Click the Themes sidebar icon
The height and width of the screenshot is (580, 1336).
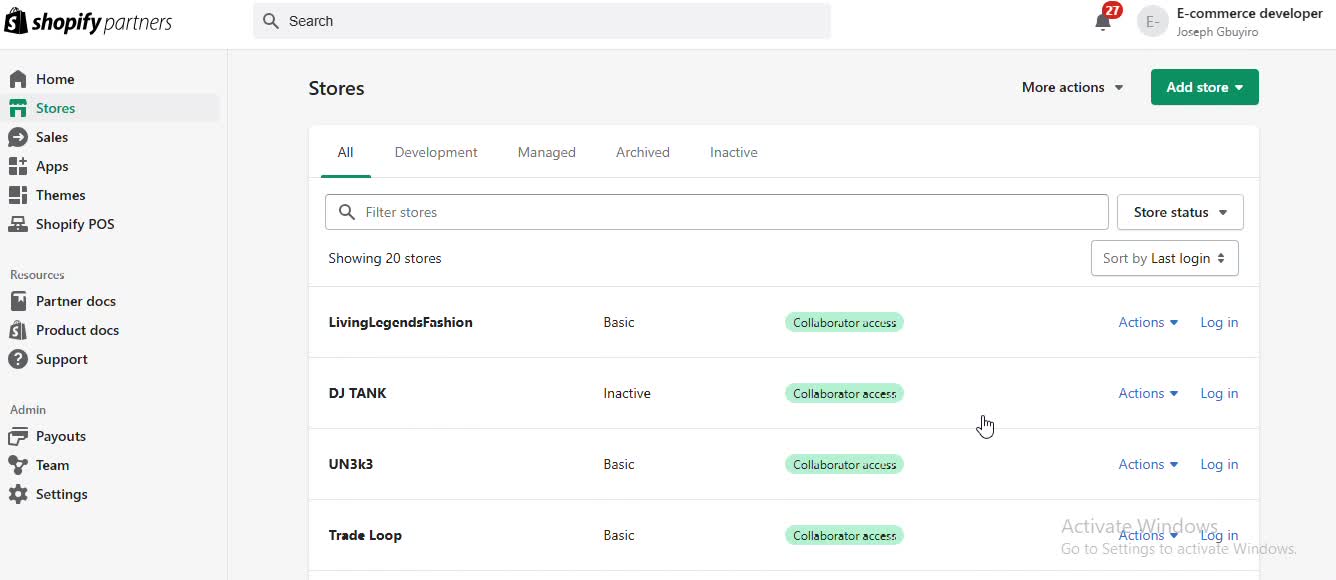click(x=18, y=195)
